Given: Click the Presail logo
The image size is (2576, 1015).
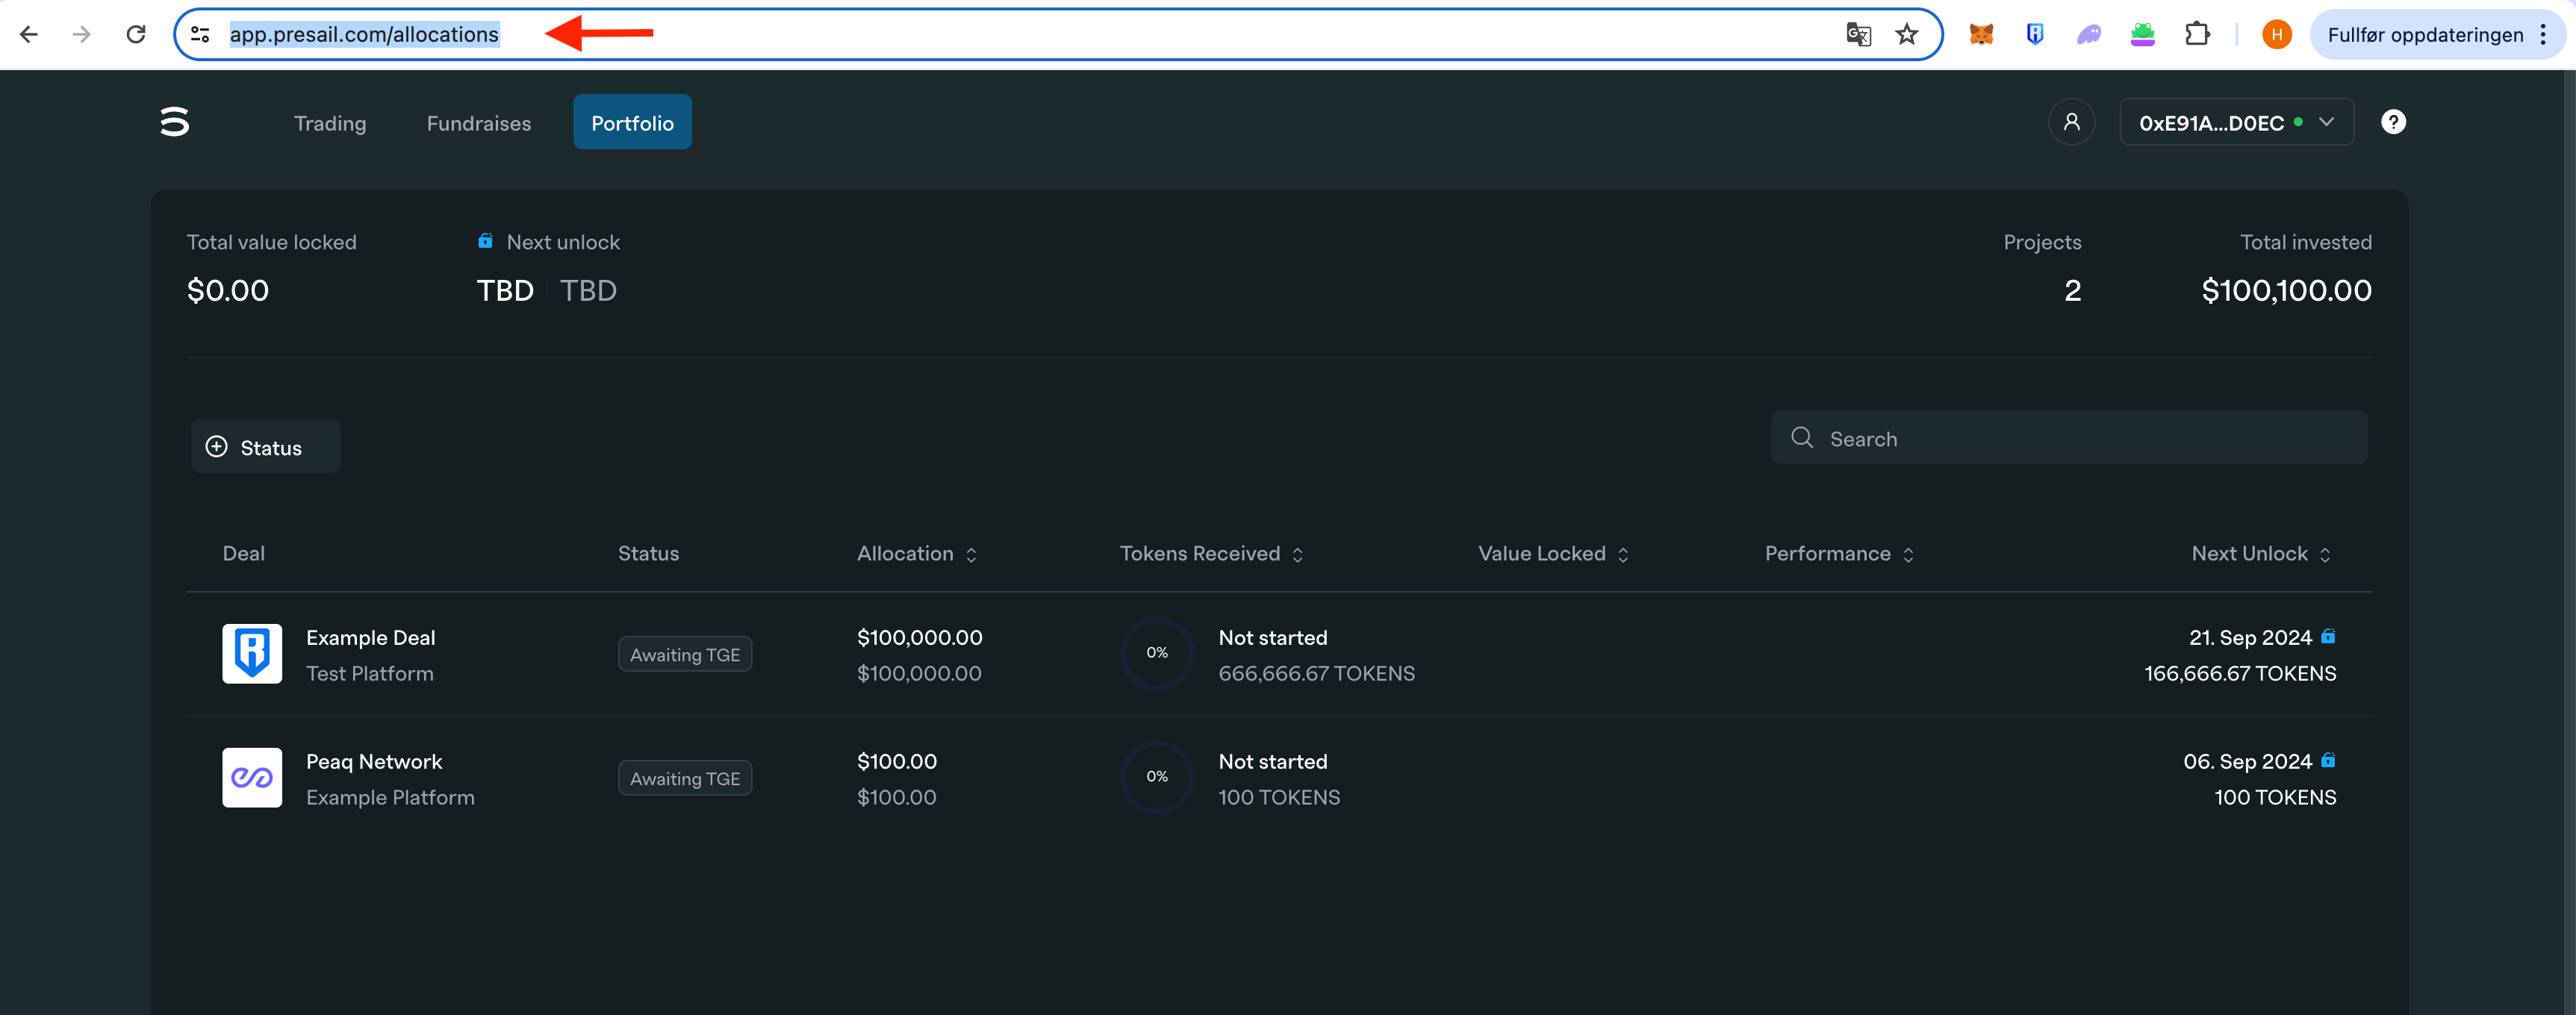Looking at the screenshot, I should click(x=175, y=122).
